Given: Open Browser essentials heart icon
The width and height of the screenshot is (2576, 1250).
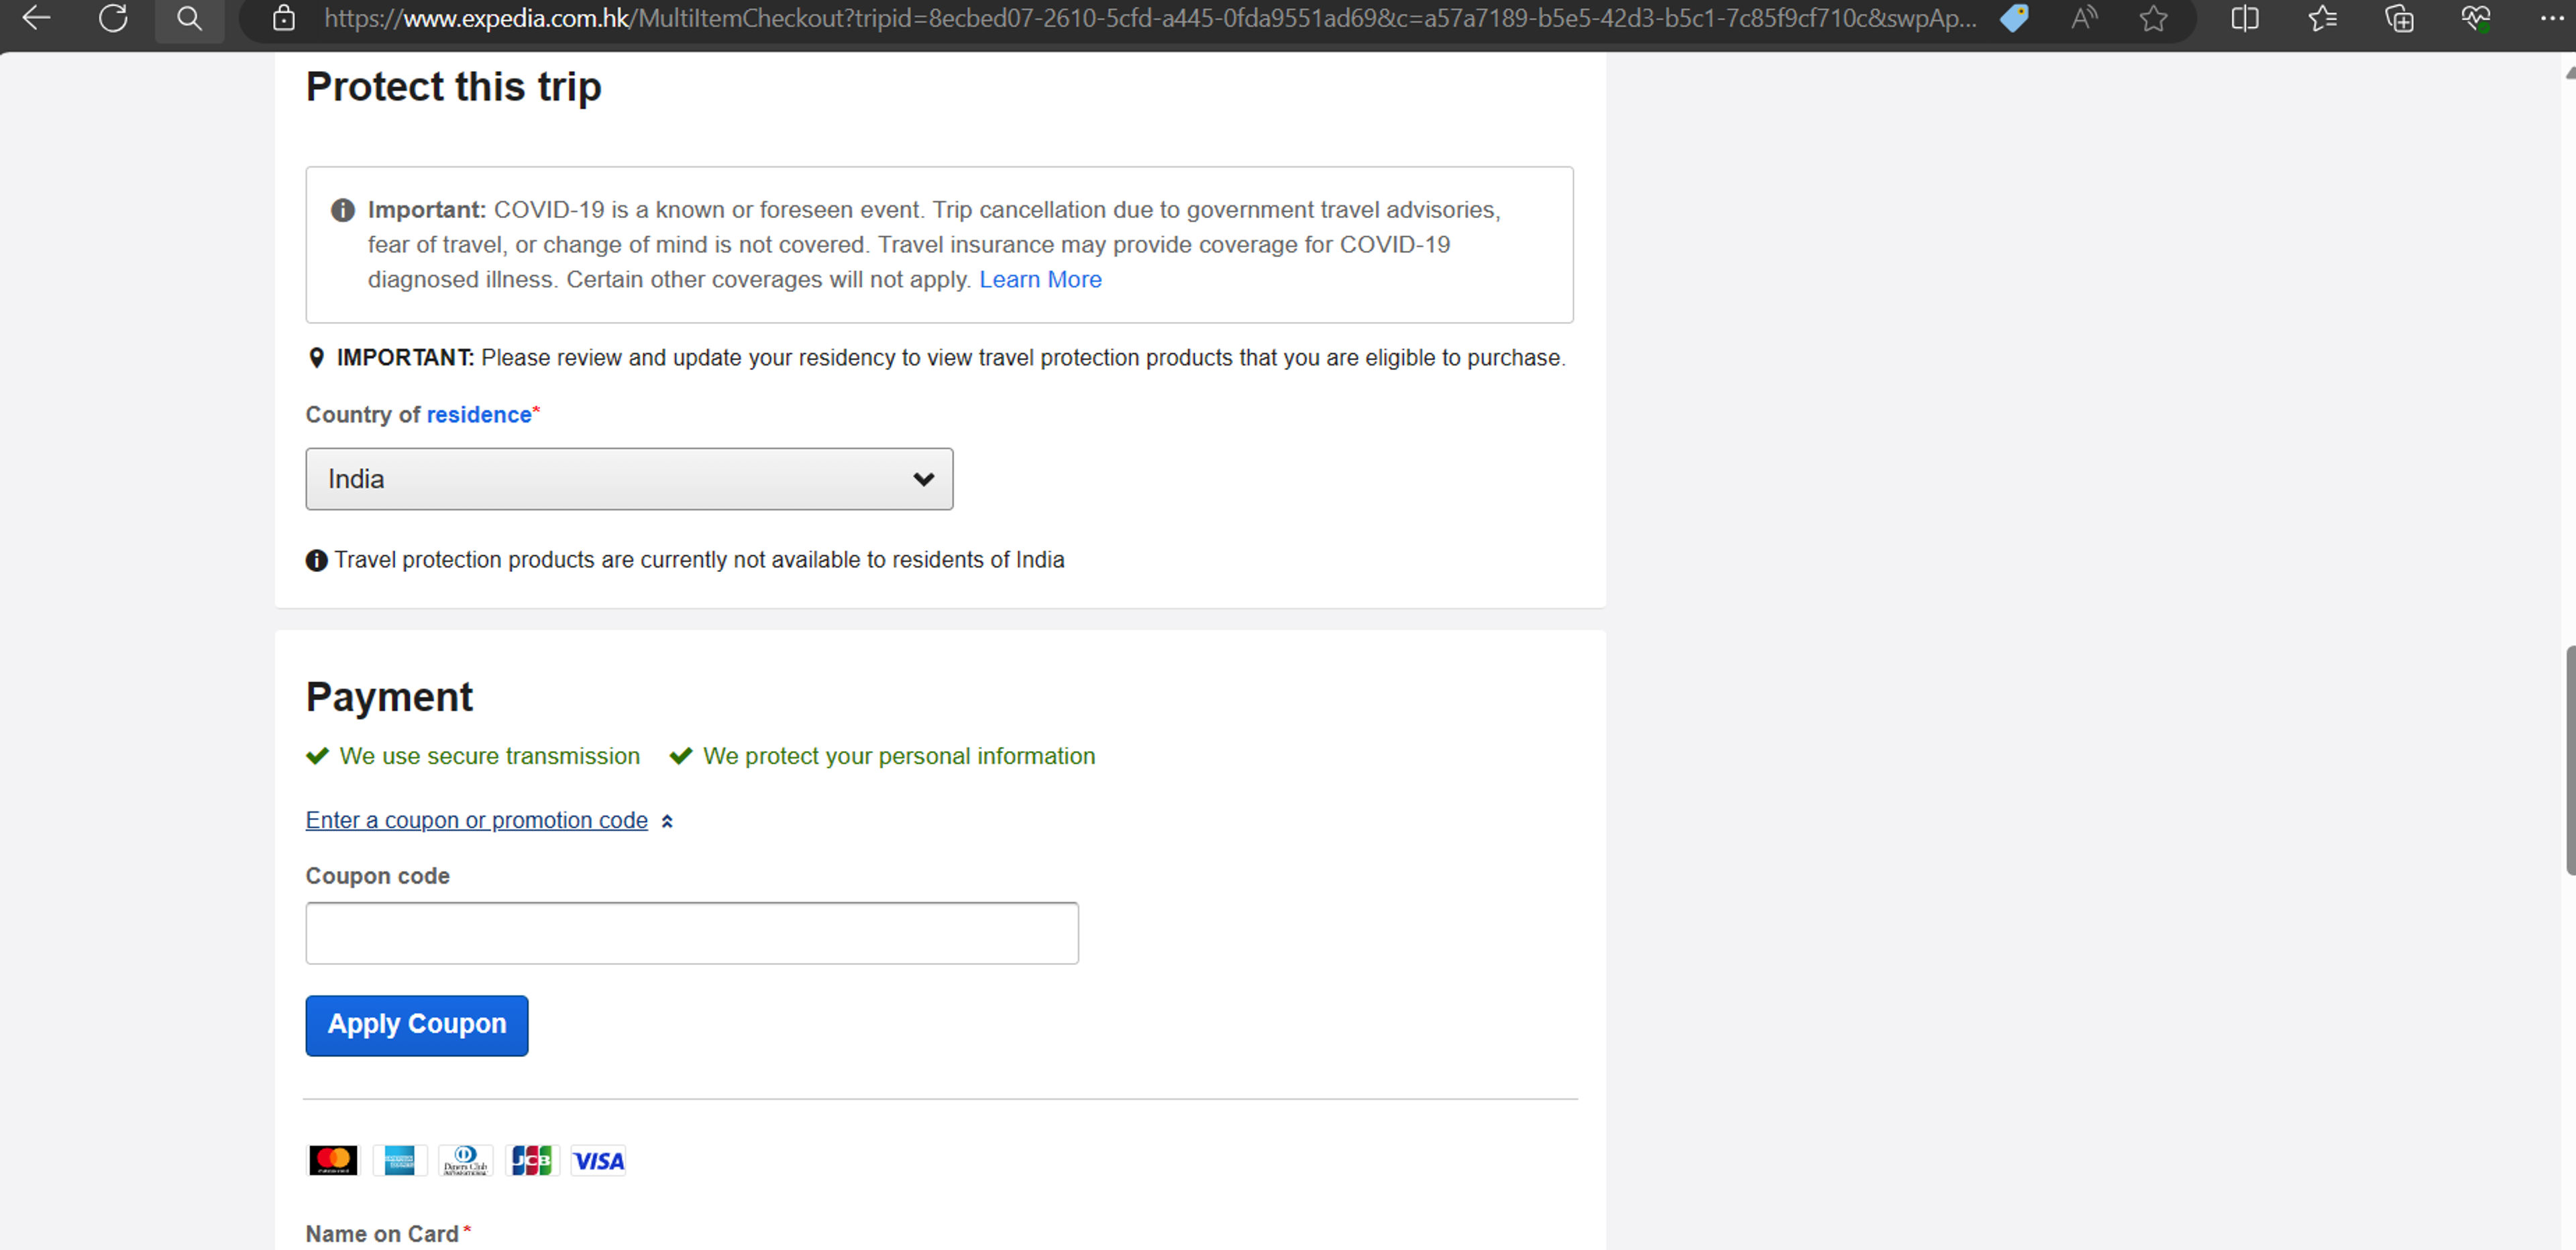Looking at the screenshot, I should pyautogui.click(x=2476, y=18).
